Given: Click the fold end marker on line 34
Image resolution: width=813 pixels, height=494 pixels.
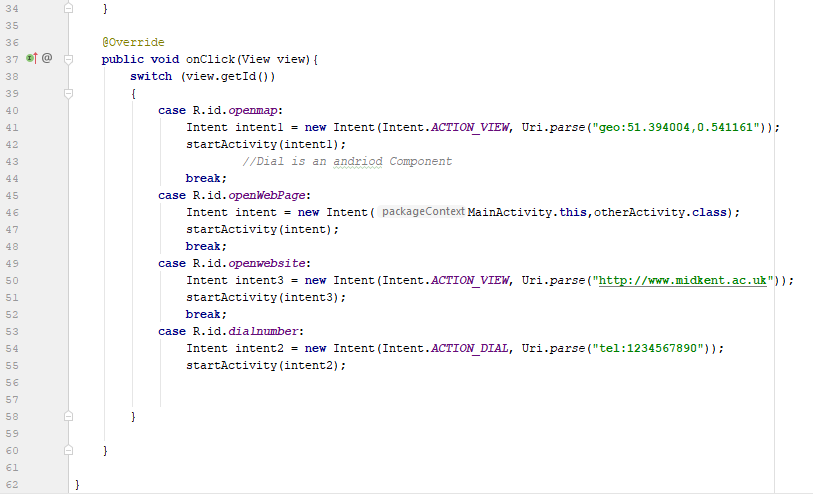Looking at the screenshot, I should (68, 8).
